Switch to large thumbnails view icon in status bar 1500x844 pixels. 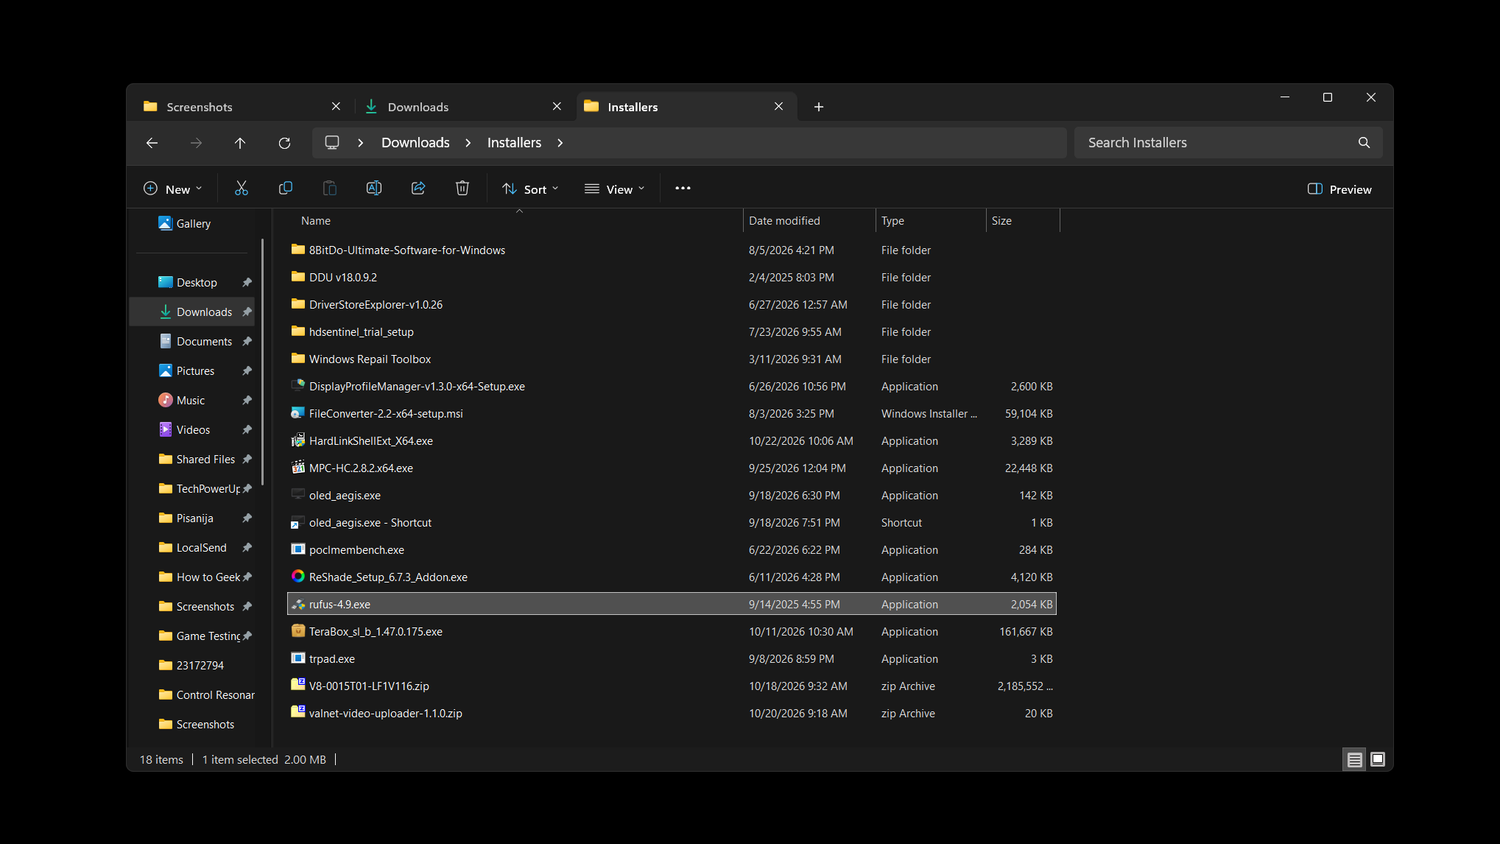coord(1377,760)
